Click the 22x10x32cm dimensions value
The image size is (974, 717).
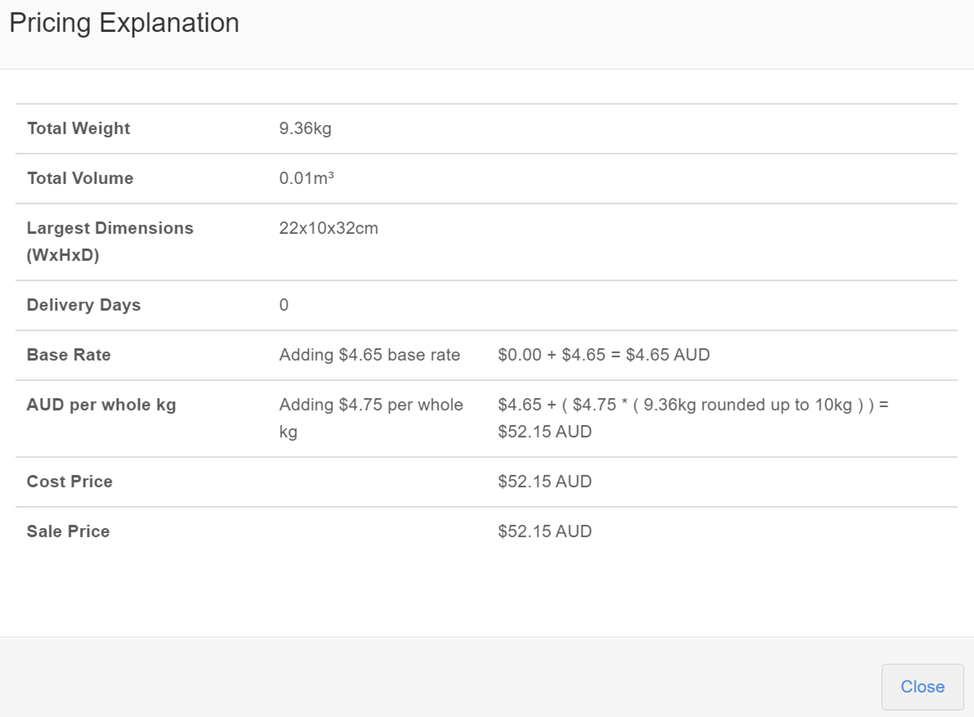pos(328,228)
